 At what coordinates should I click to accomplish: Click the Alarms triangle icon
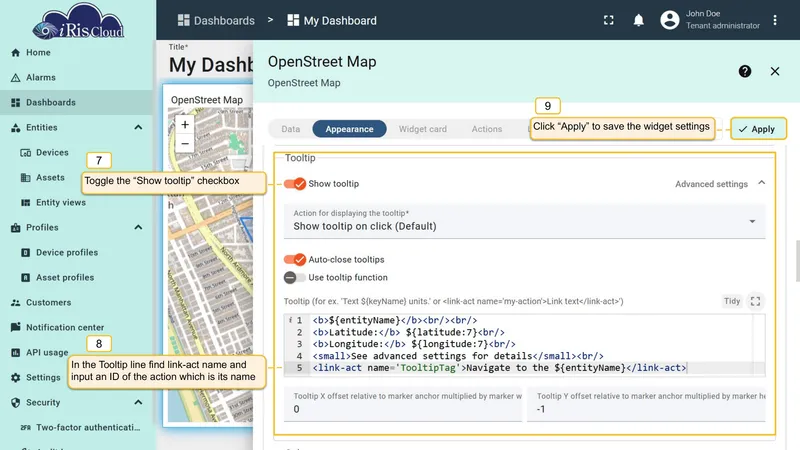tap(15, 78)
